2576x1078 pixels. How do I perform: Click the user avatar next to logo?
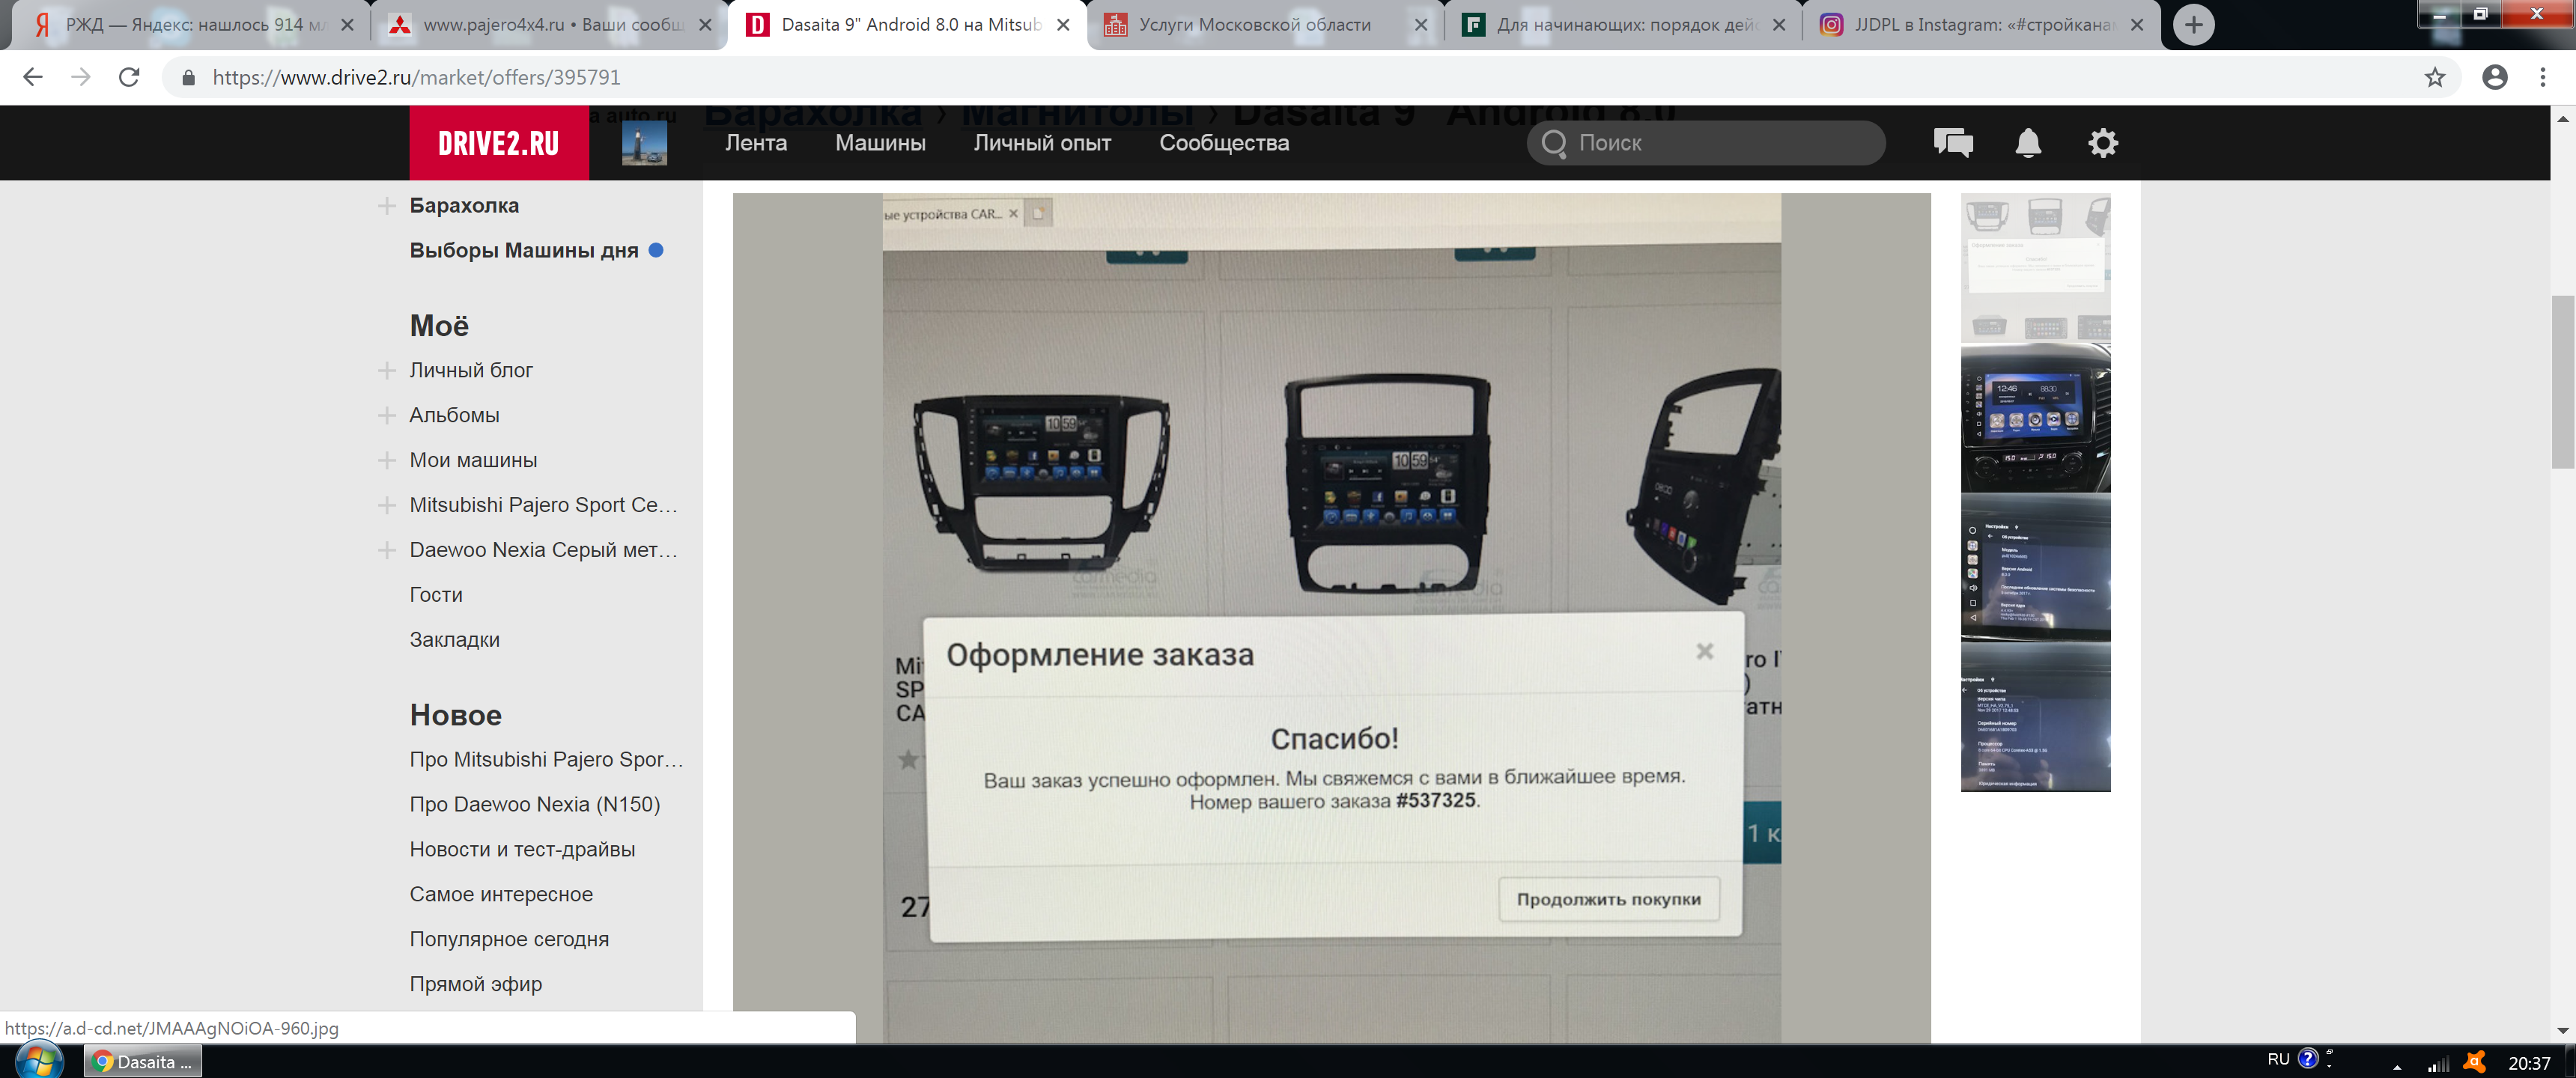pyautogui.click(x=644, y=143)
